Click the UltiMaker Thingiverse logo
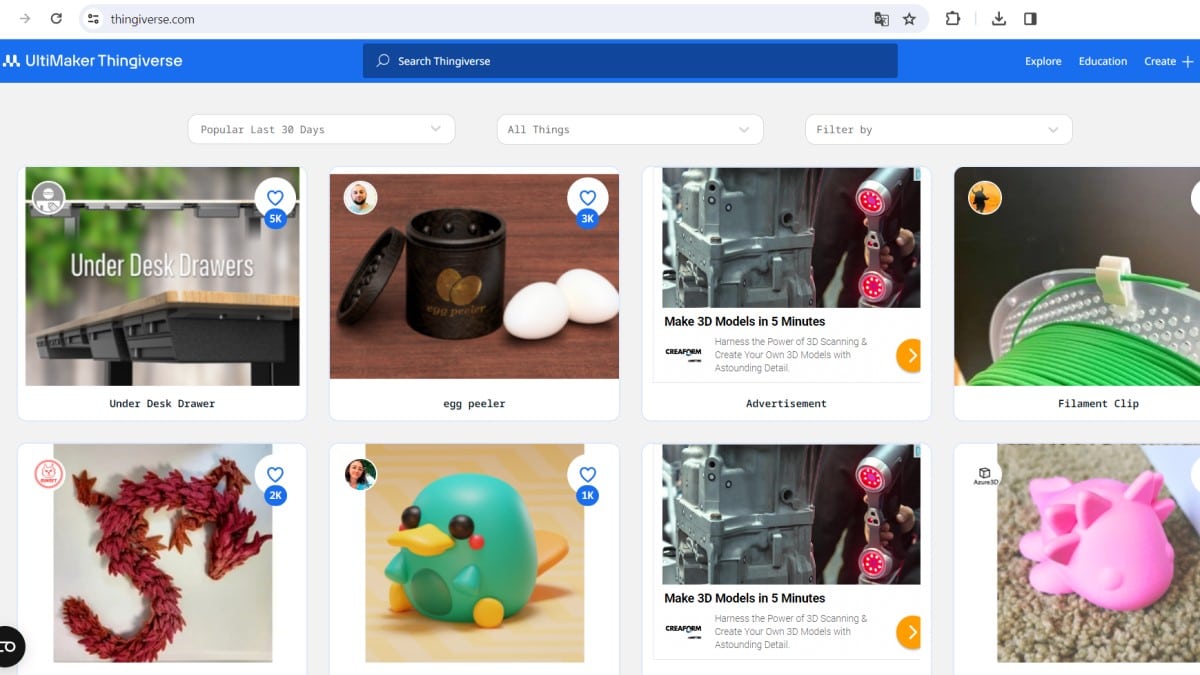 (x=92, y=61)
